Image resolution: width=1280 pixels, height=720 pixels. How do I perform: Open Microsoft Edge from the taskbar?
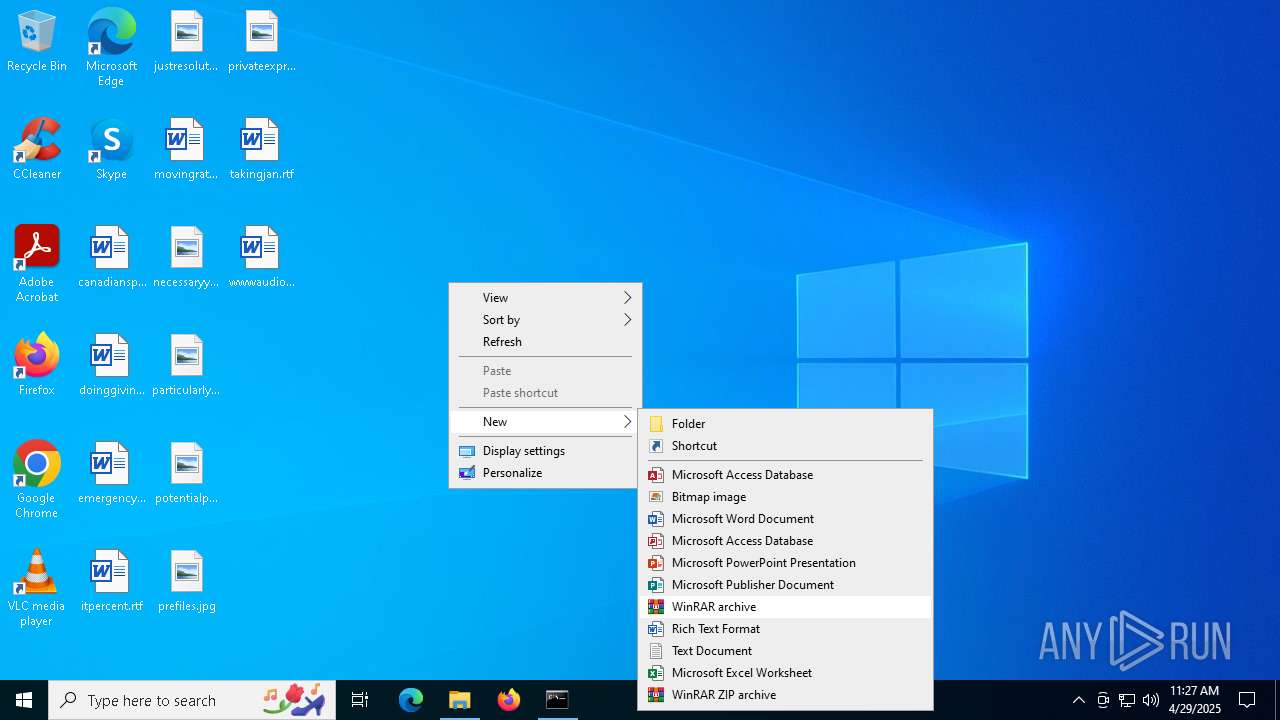[411, 700]
